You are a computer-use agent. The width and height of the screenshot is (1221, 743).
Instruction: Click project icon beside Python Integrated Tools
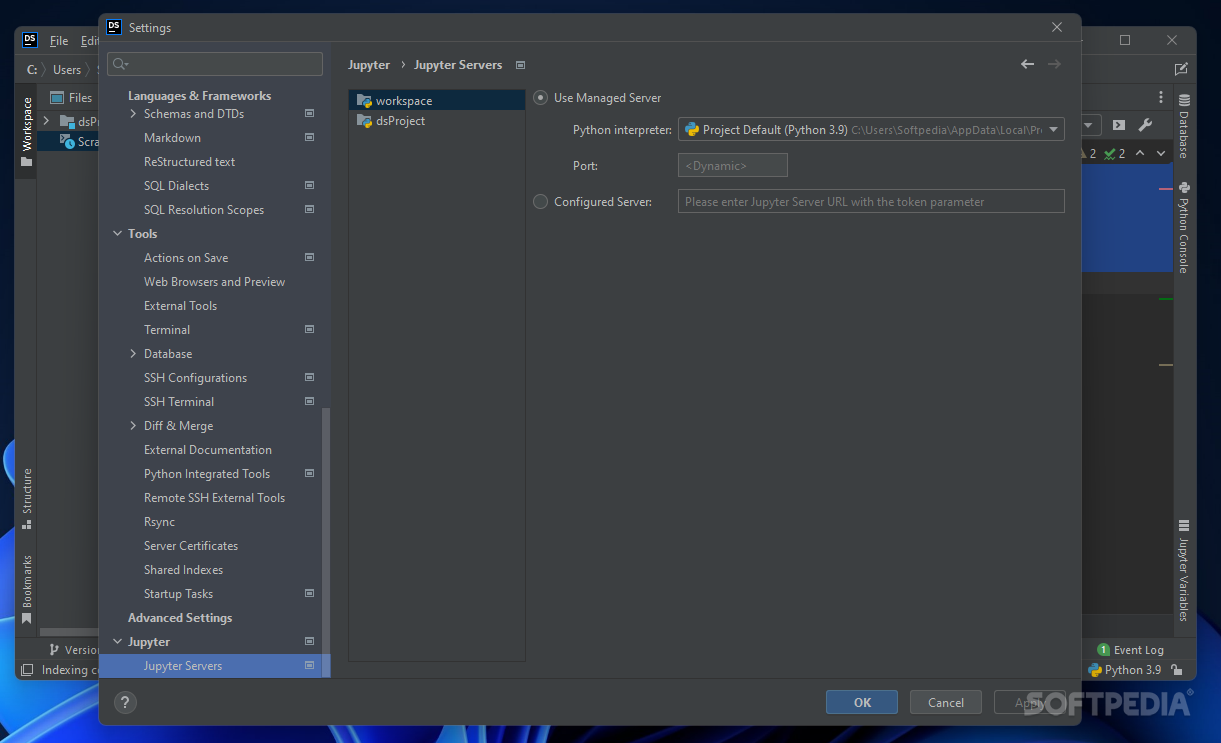point(309,474)
